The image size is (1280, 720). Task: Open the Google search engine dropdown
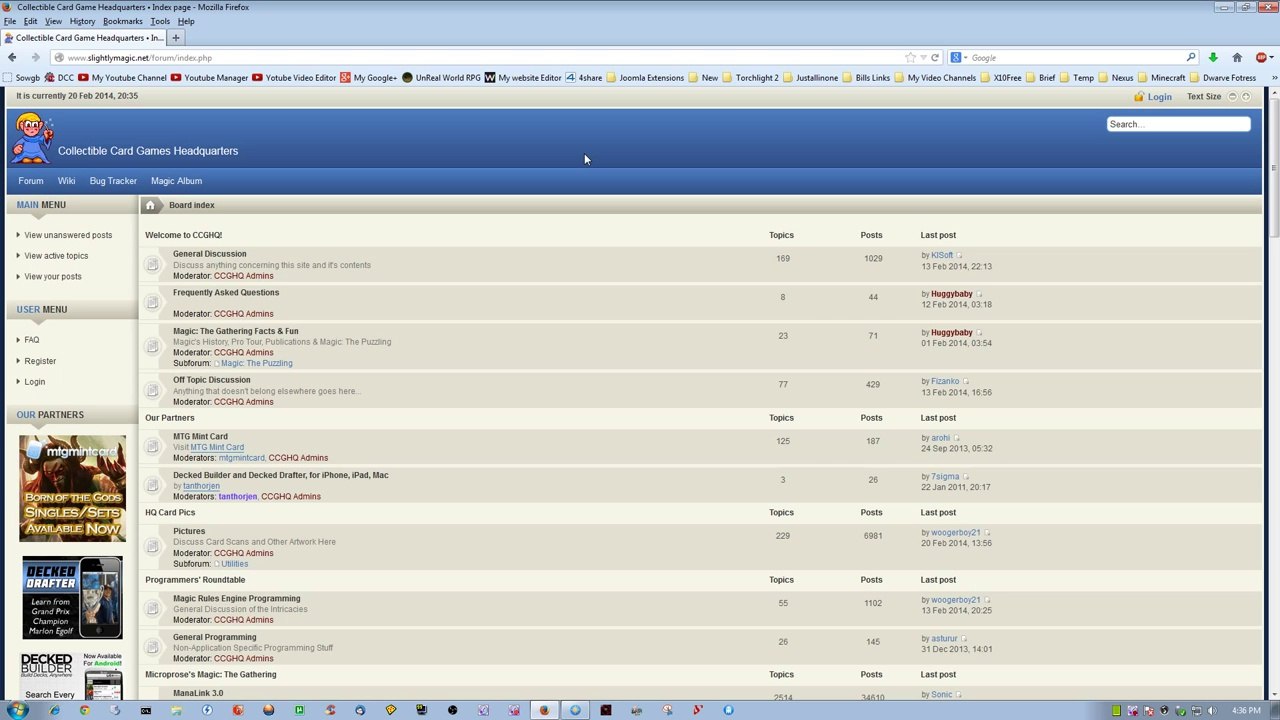point(959,58)
